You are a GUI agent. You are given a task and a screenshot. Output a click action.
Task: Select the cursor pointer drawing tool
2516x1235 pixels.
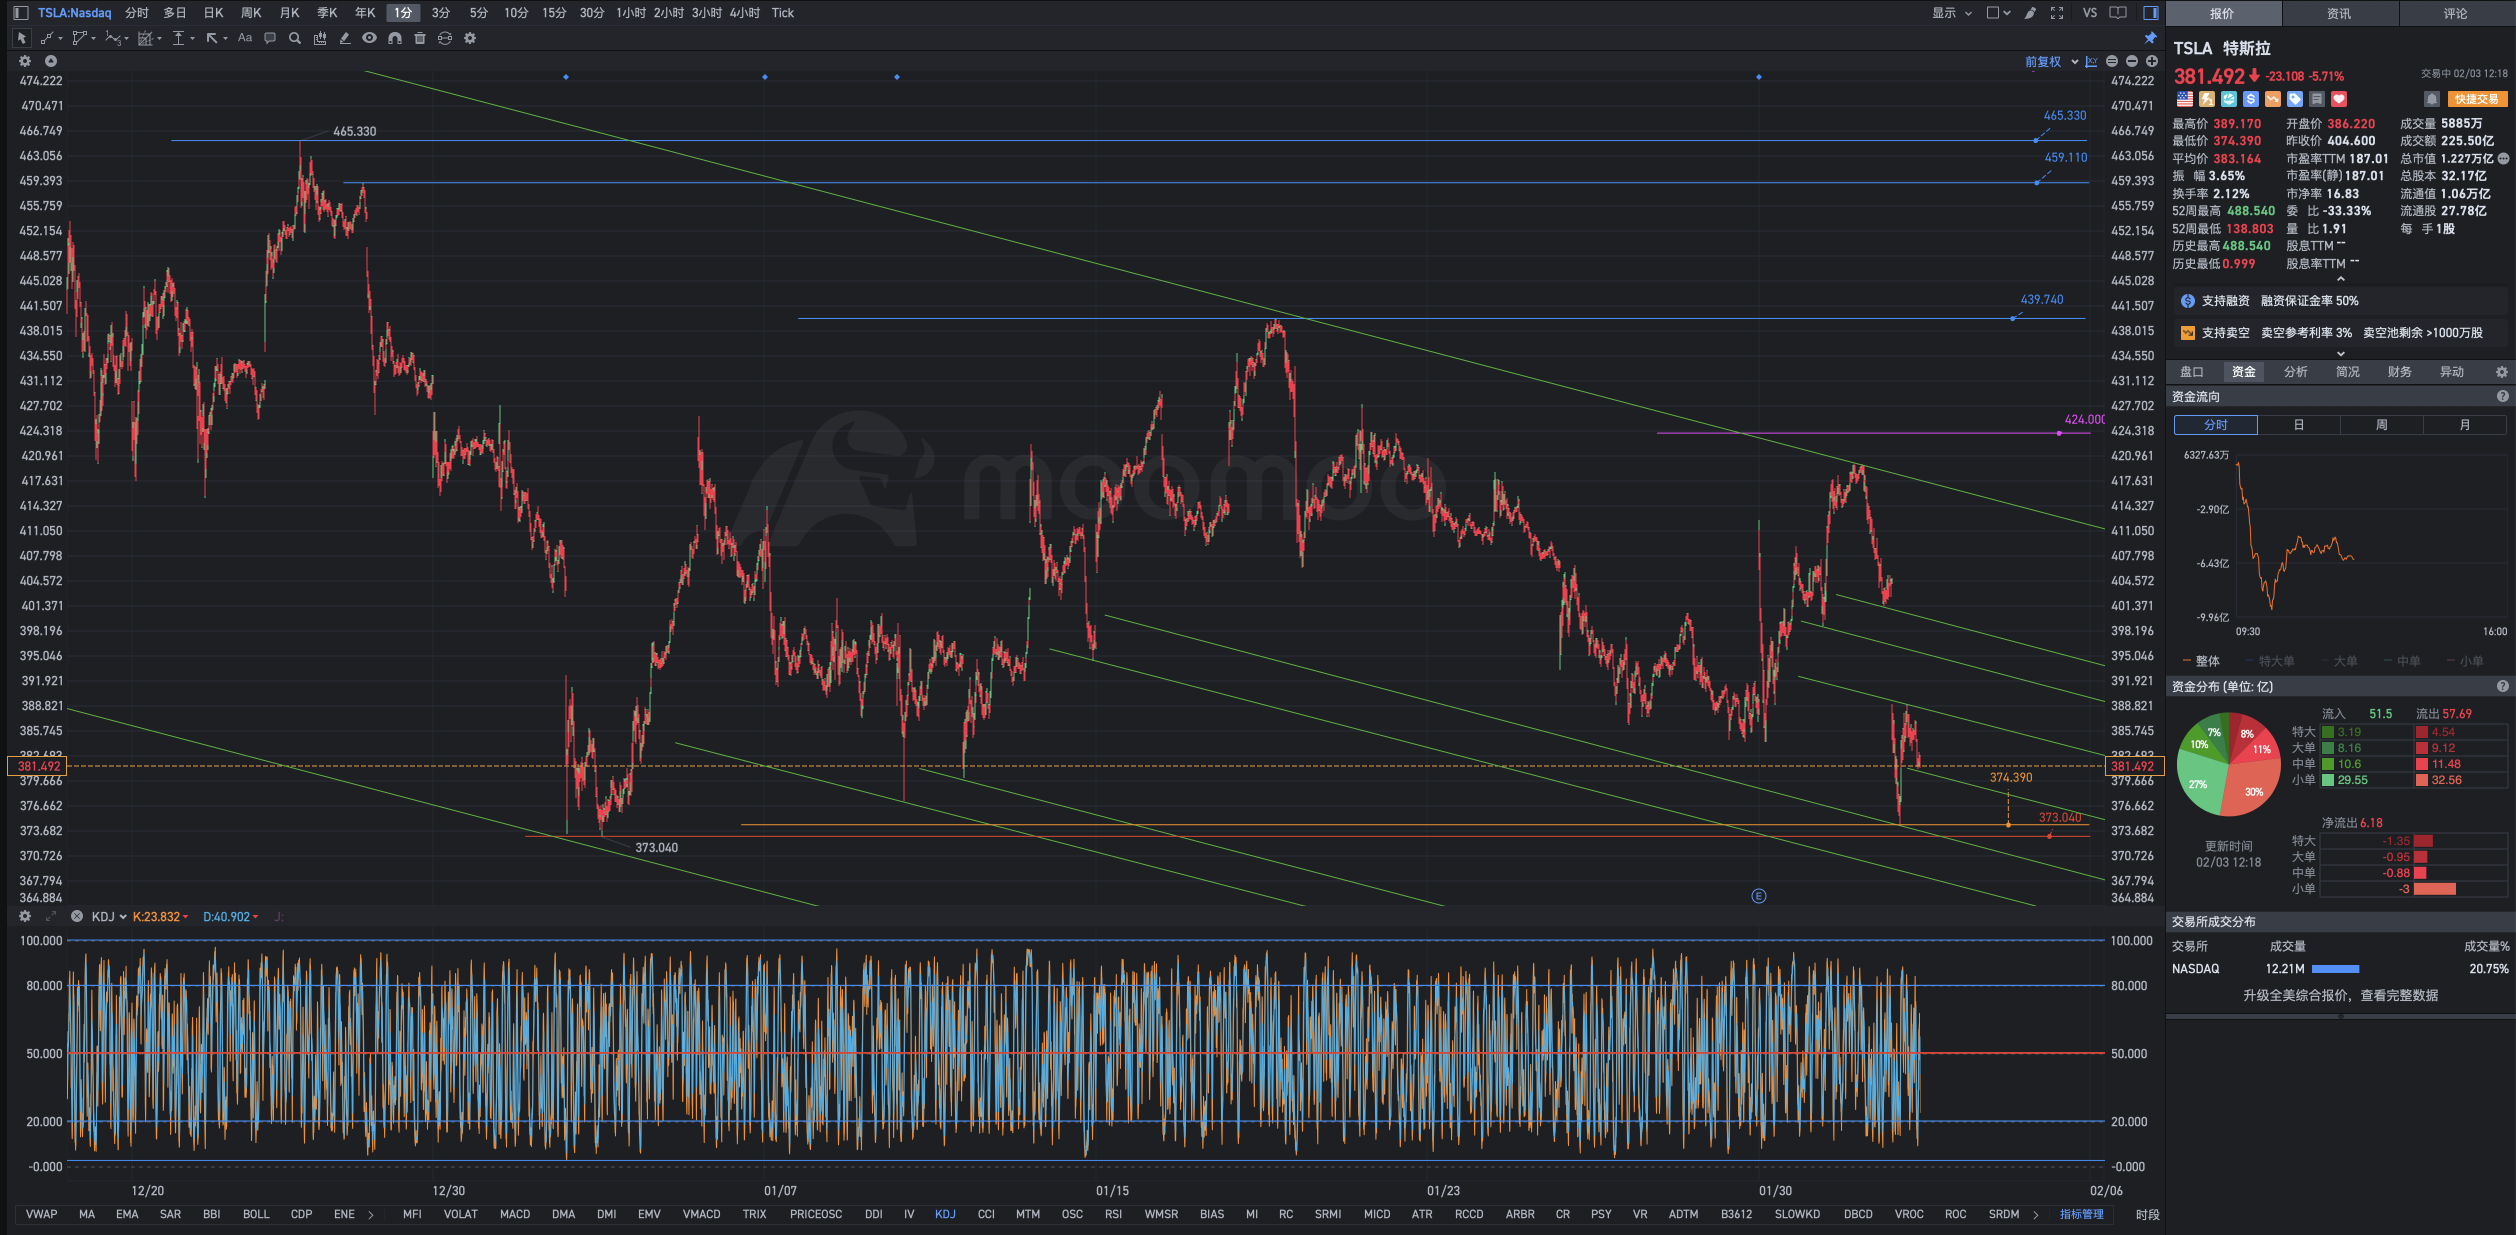pyautogui.click(x=21, y=38)
